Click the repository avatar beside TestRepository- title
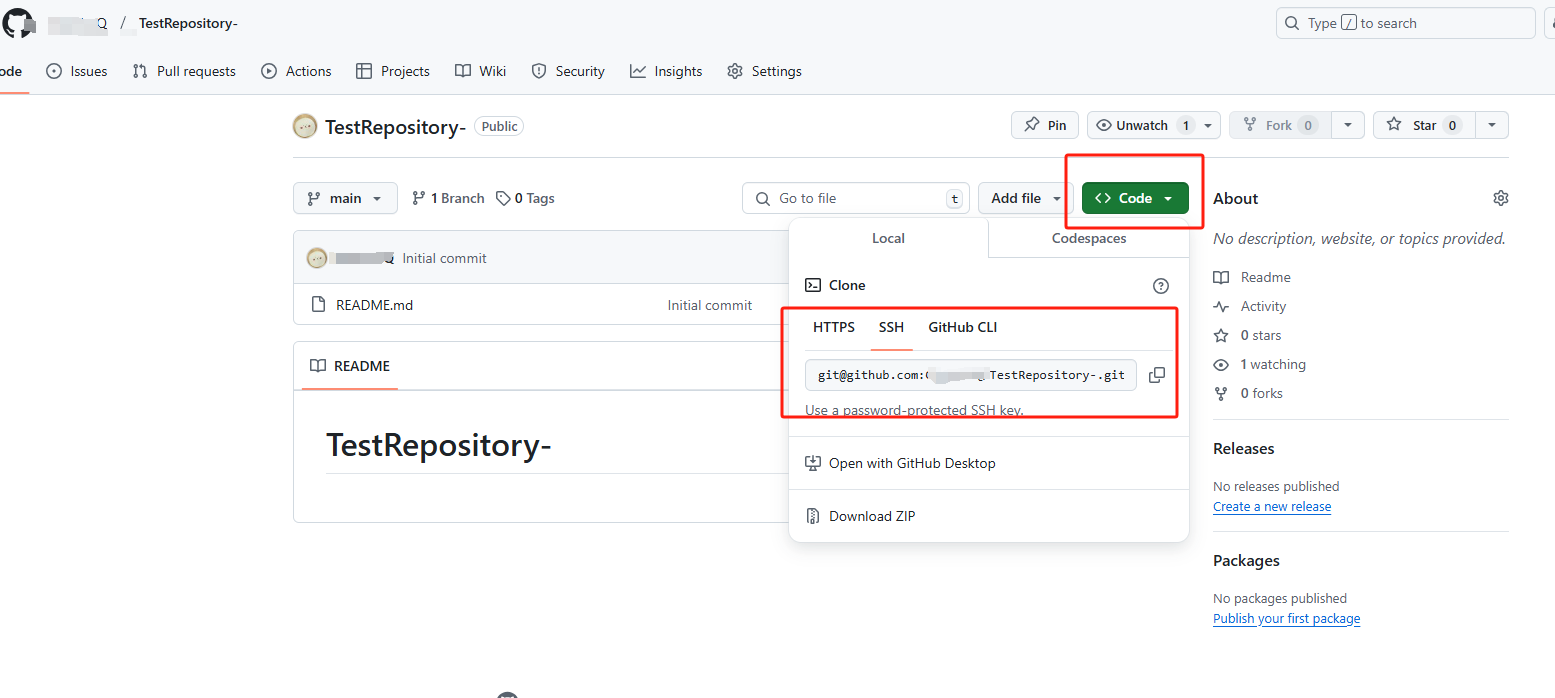The width and height of the screenshot is (1555, 698). (305, 126)
